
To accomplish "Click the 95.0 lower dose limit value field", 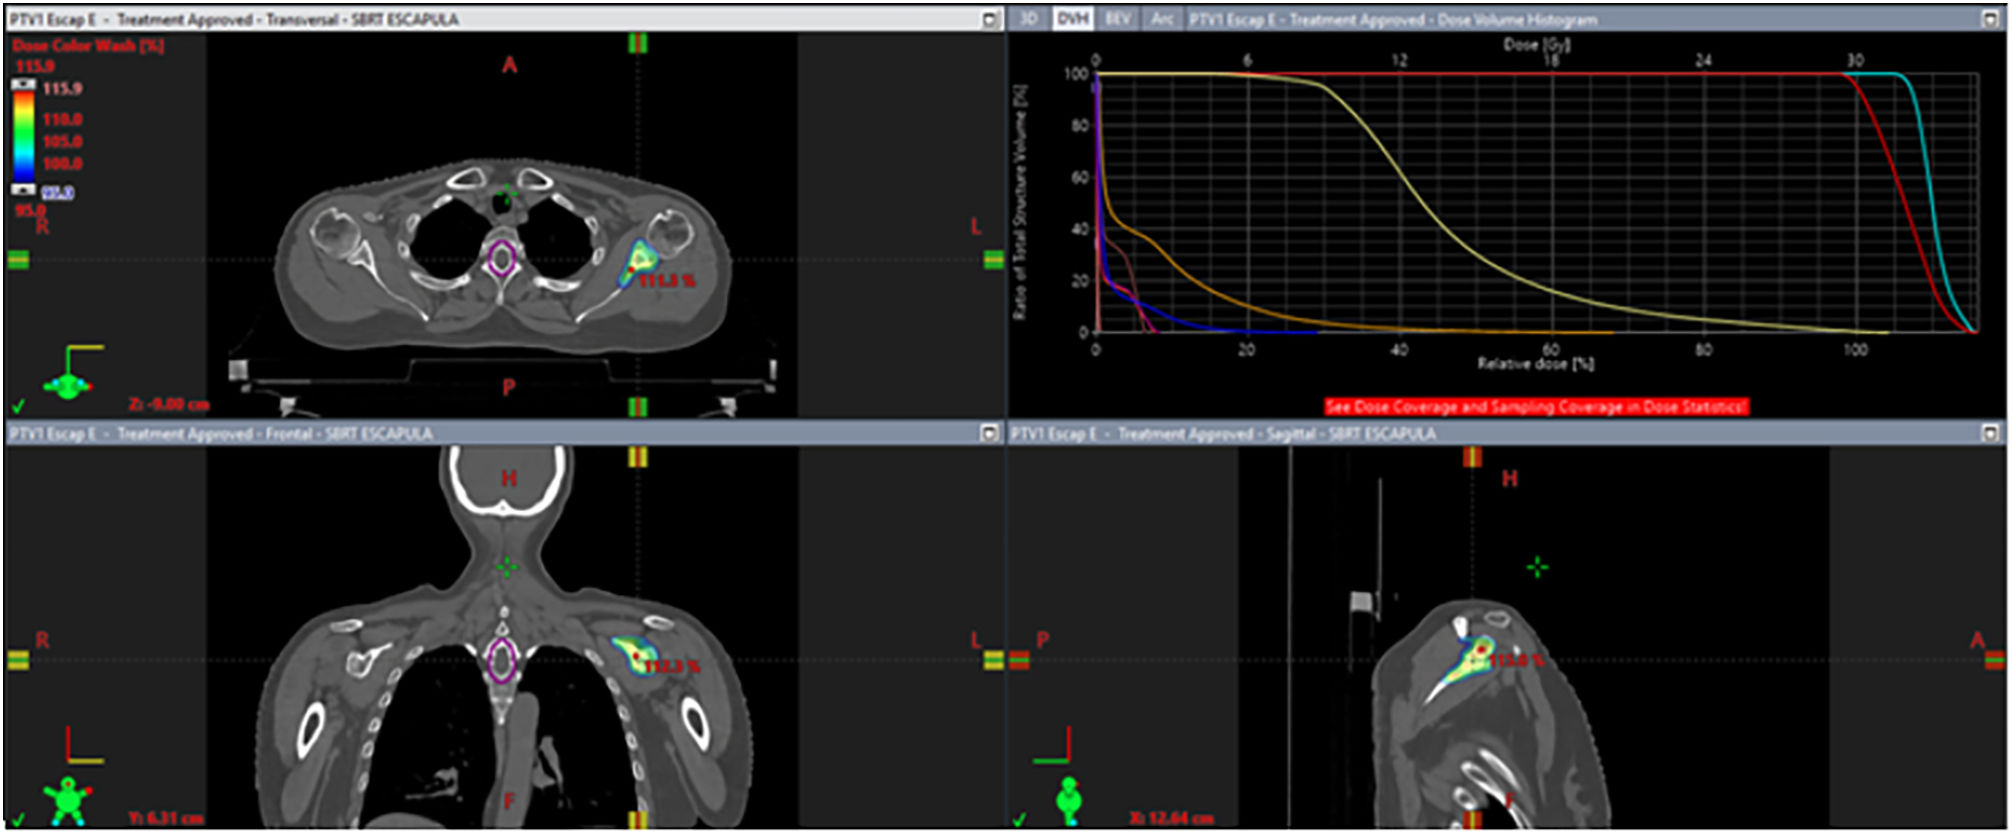I will 59,193.
